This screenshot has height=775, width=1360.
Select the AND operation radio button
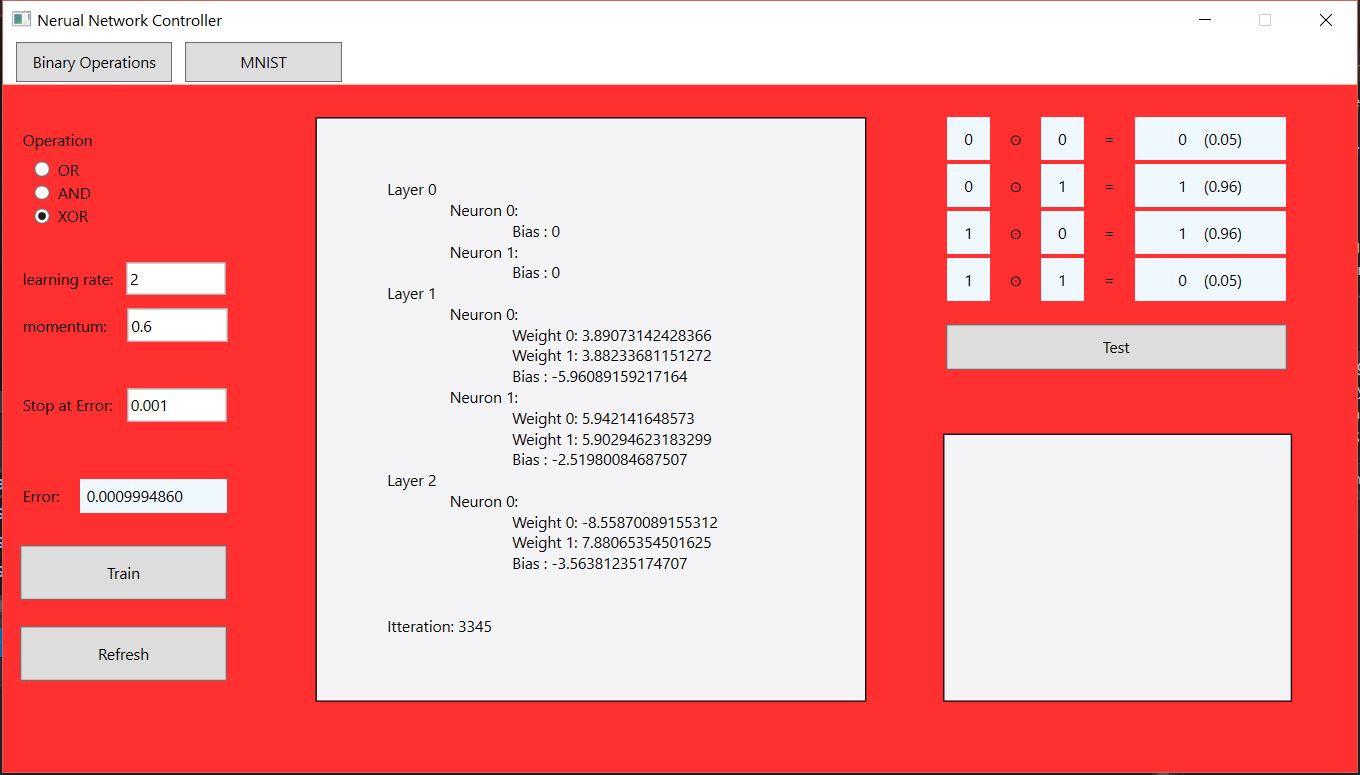tap(42, 193)
